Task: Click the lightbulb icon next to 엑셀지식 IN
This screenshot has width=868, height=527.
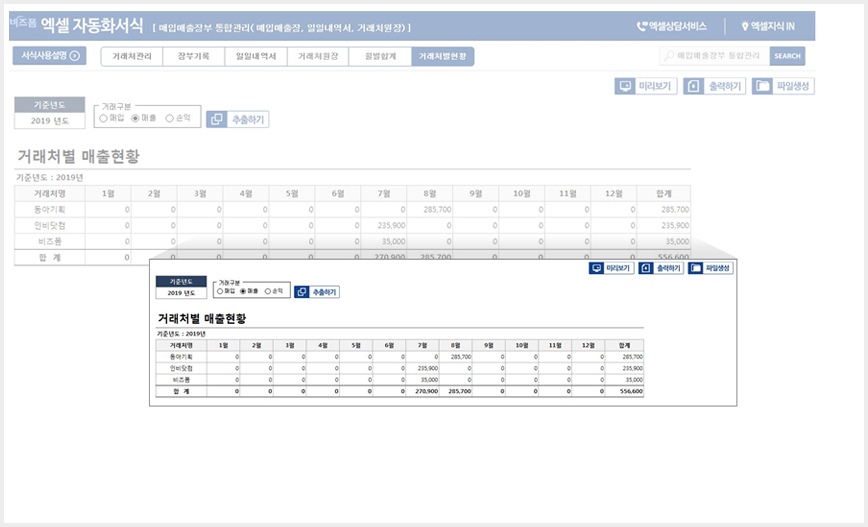Action: click(x=745, y=26)
